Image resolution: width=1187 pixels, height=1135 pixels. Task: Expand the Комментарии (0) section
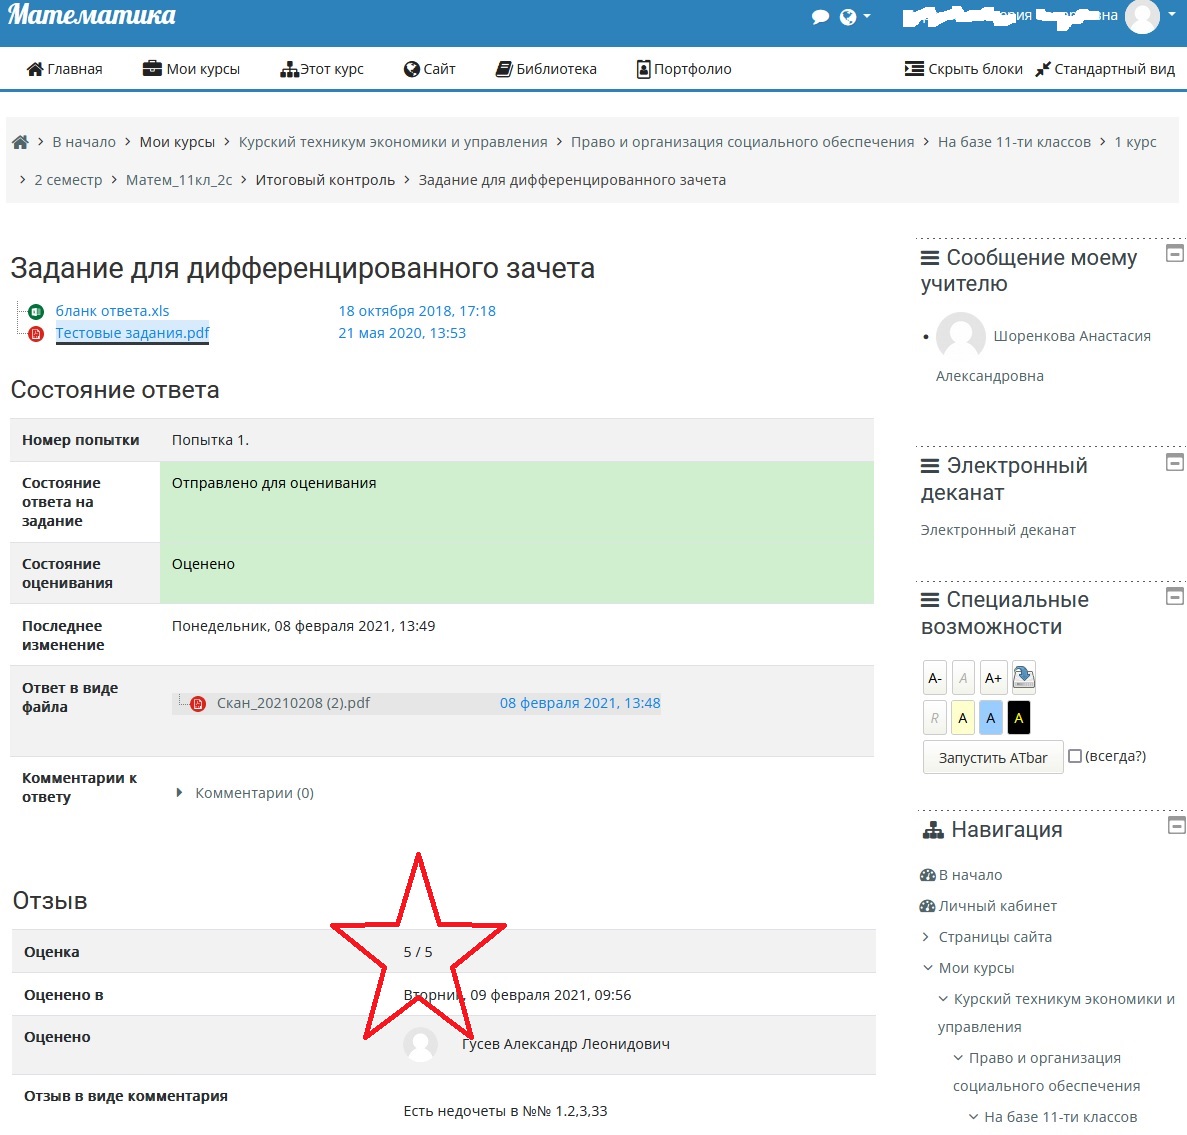tap(245, 793)
